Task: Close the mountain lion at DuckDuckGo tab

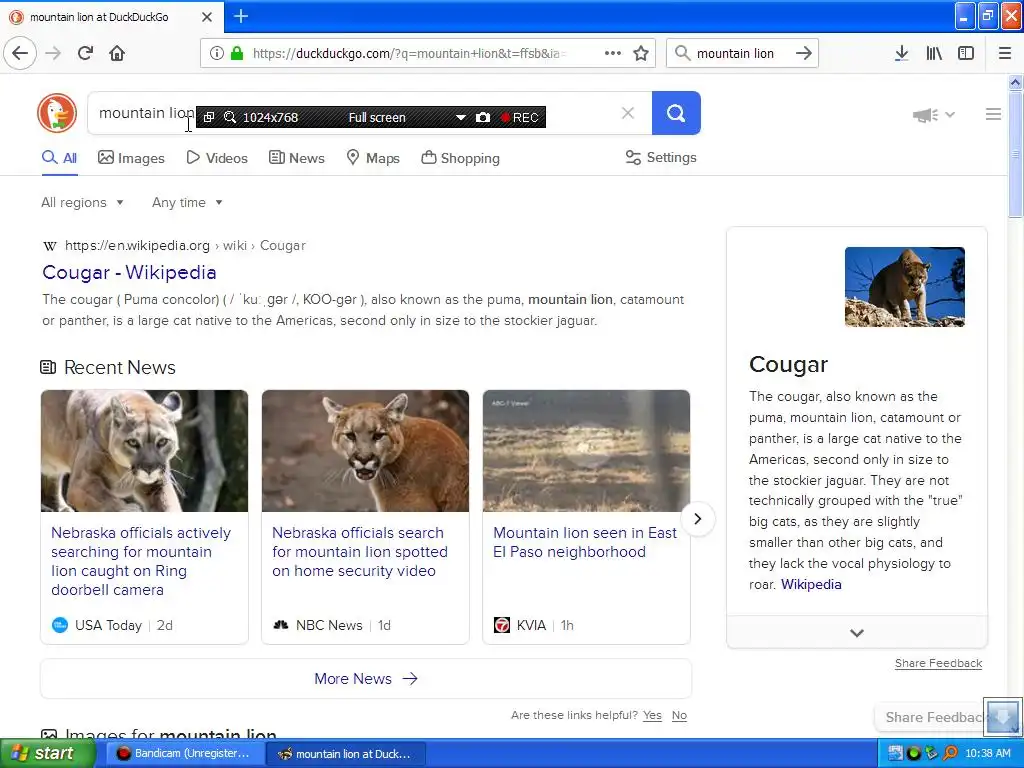Action: (206, 17)
